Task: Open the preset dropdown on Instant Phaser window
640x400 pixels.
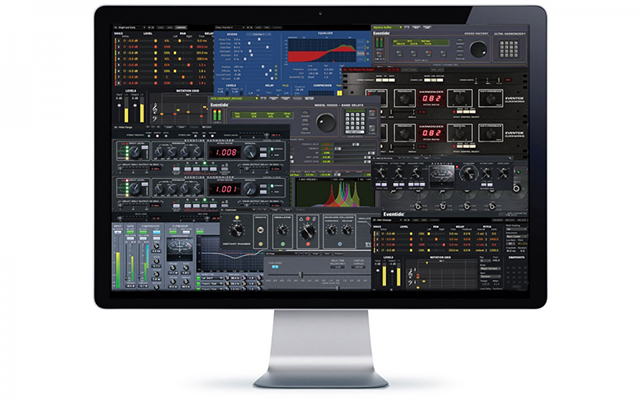Action: (x=236, y=210)
